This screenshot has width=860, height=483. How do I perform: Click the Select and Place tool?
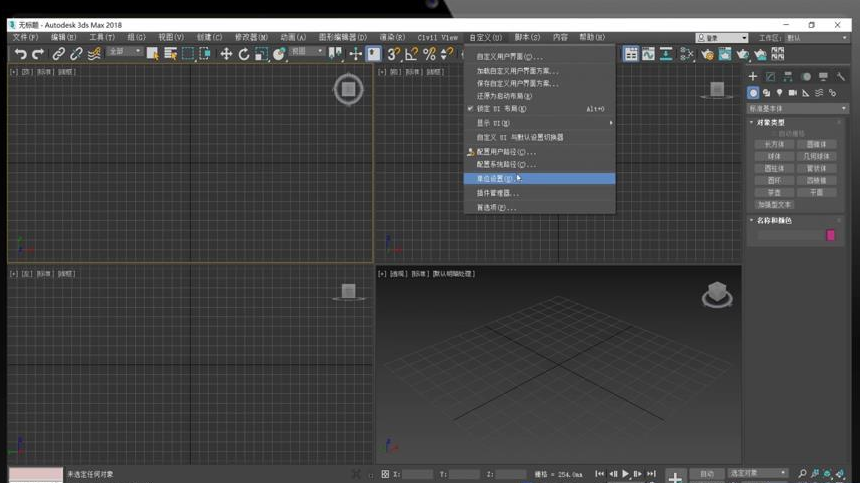(x=279, y=54)
